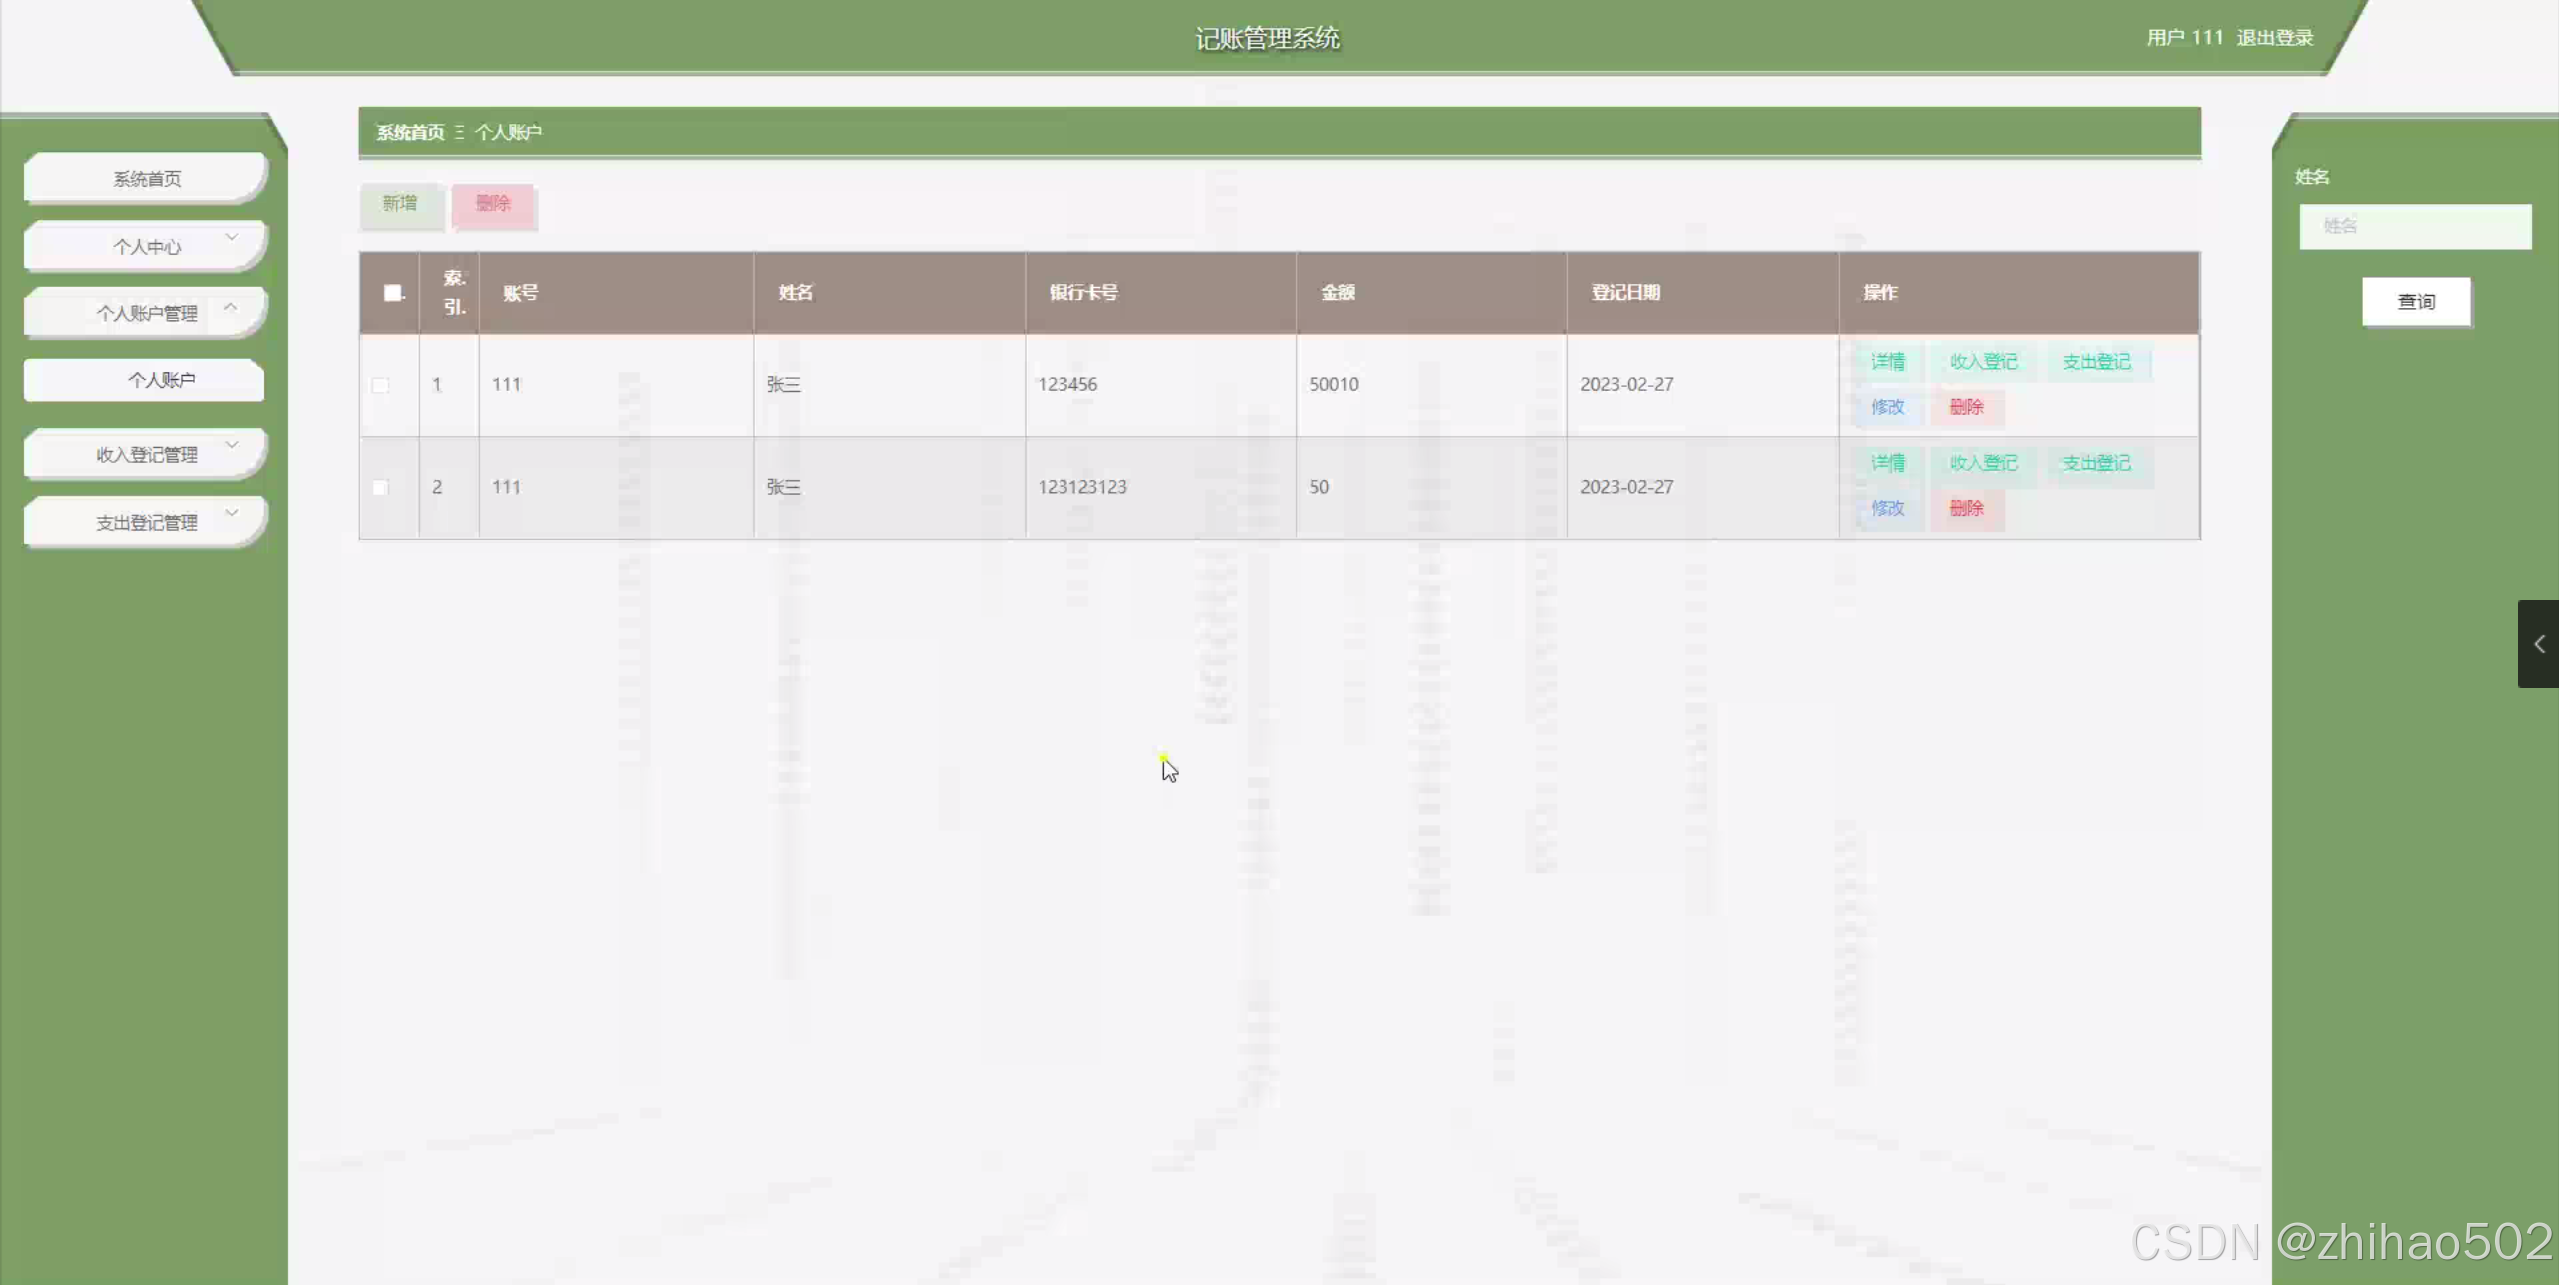Click the 姓名 search input field
This screenshot has width=2559, height=1285.
click(x=2414, y=226)
